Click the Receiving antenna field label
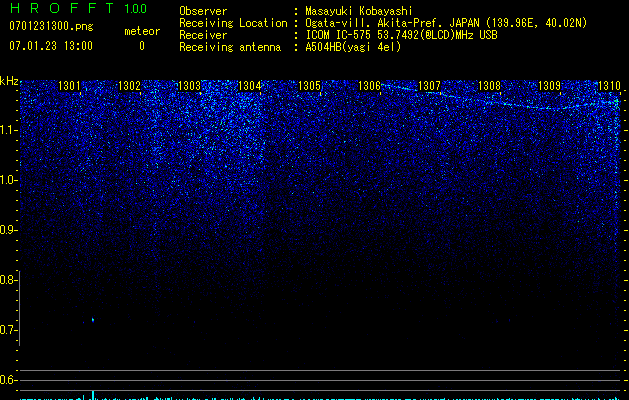 [230, 47]
